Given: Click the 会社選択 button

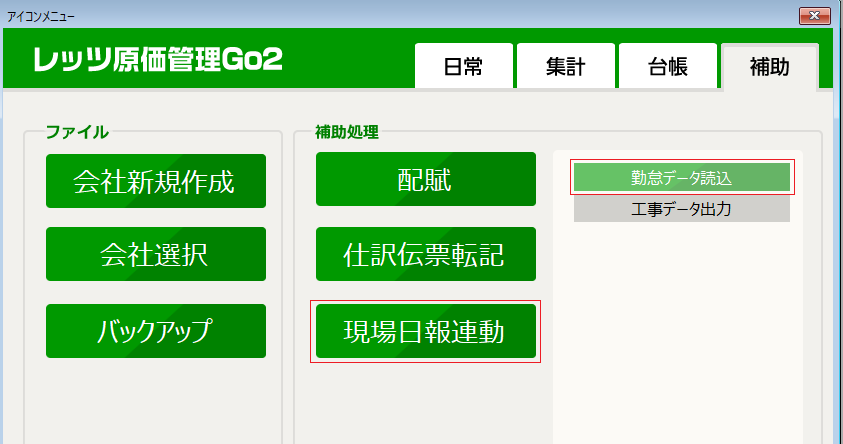Looking at the screenshot, I should pos(156,254).
